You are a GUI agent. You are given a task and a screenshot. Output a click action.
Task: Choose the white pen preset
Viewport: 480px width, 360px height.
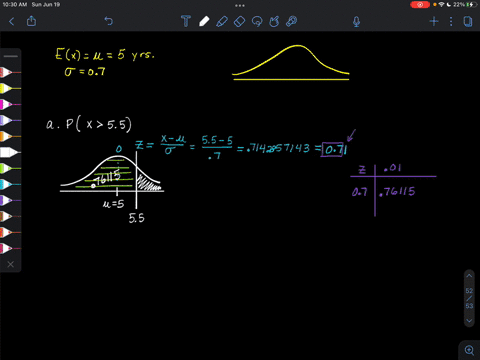10,152
